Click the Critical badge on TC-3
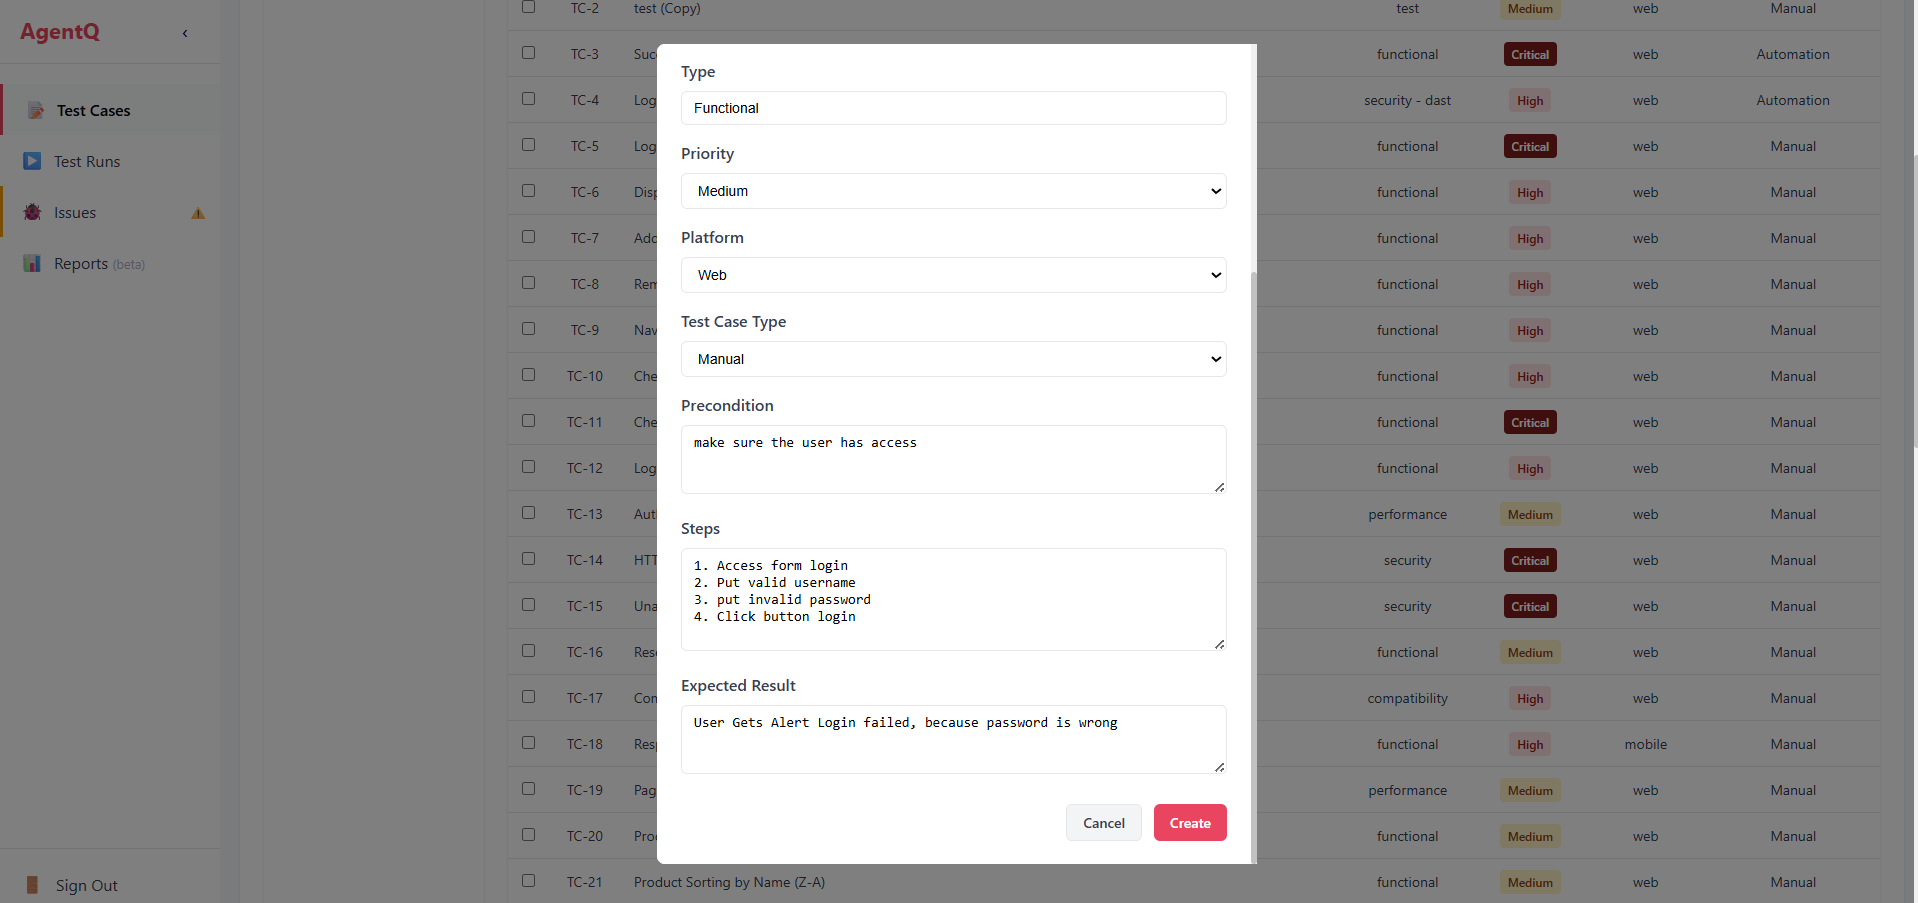 [1530, 54]
